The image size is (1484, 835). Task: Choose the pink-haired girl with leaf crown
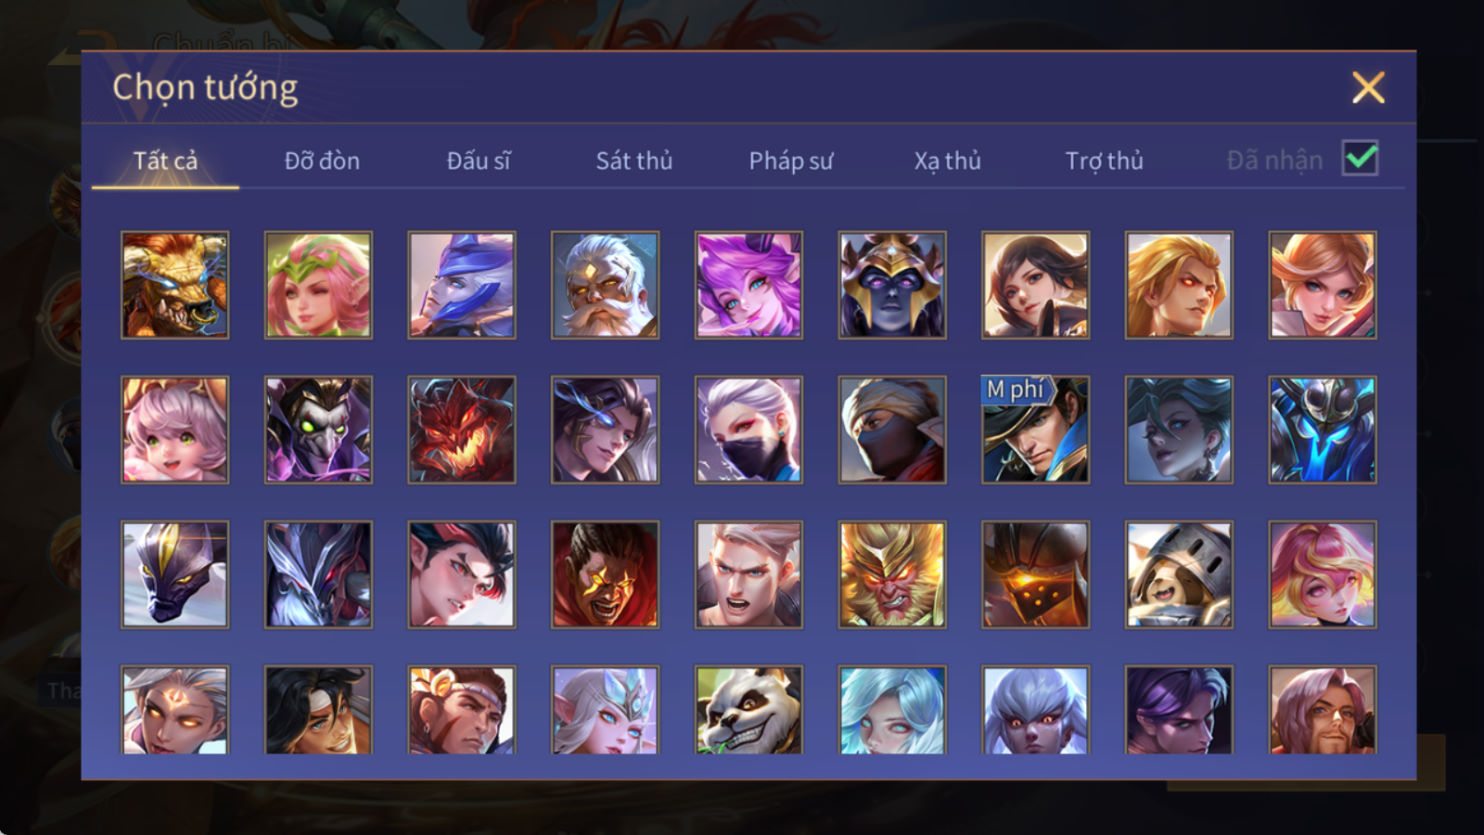coord(318,285)
